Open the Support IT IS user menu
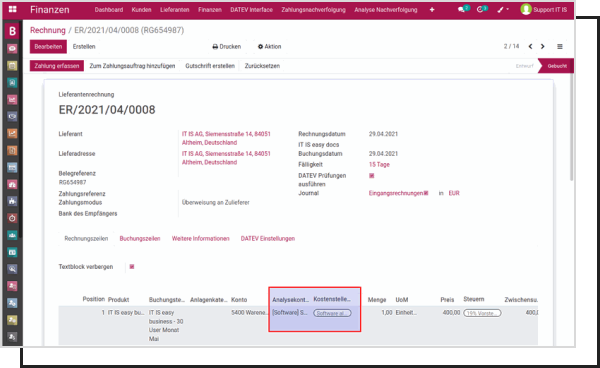This screenshot has width=600, height=368. (x=544, y=10)
